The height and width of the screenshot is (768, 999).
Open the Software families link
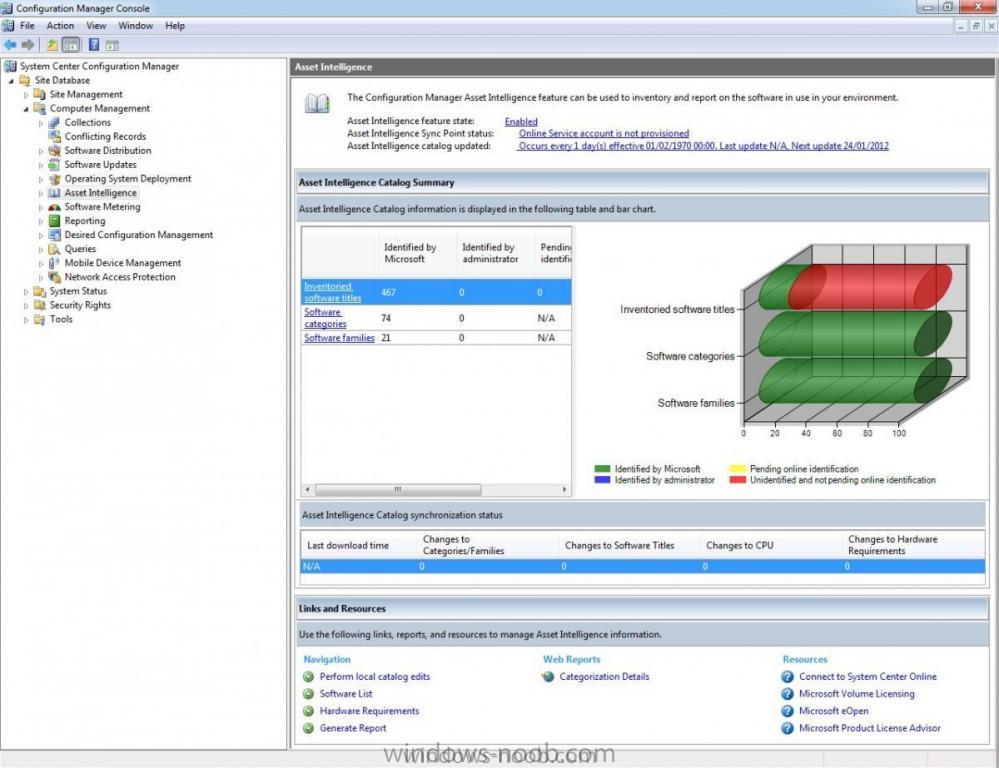(x=339, y=338)
